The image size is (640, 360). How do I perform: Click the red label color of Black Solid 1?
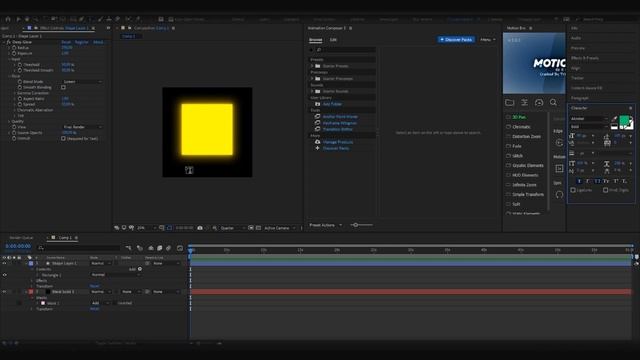click(31, 292)
